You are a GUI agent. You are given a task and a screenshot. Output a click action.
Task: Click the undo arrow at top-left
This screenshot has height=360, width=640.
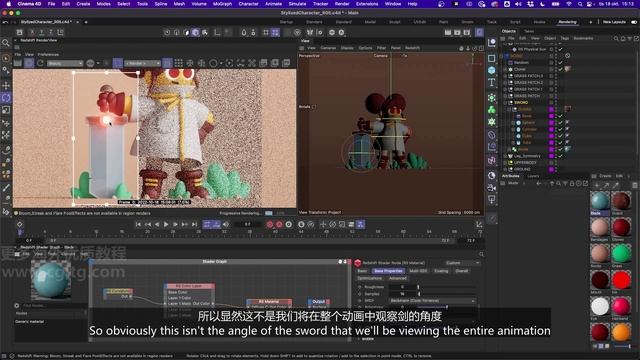tap(5, 22)
